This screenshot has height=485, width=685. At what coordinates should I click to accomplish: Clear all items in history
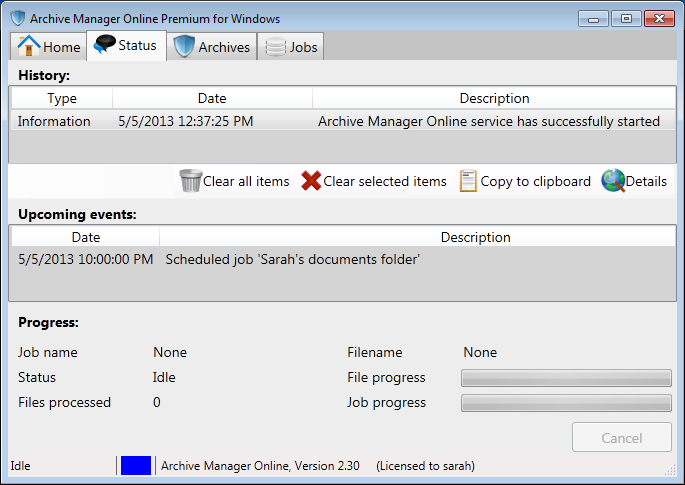click(235, 181)
